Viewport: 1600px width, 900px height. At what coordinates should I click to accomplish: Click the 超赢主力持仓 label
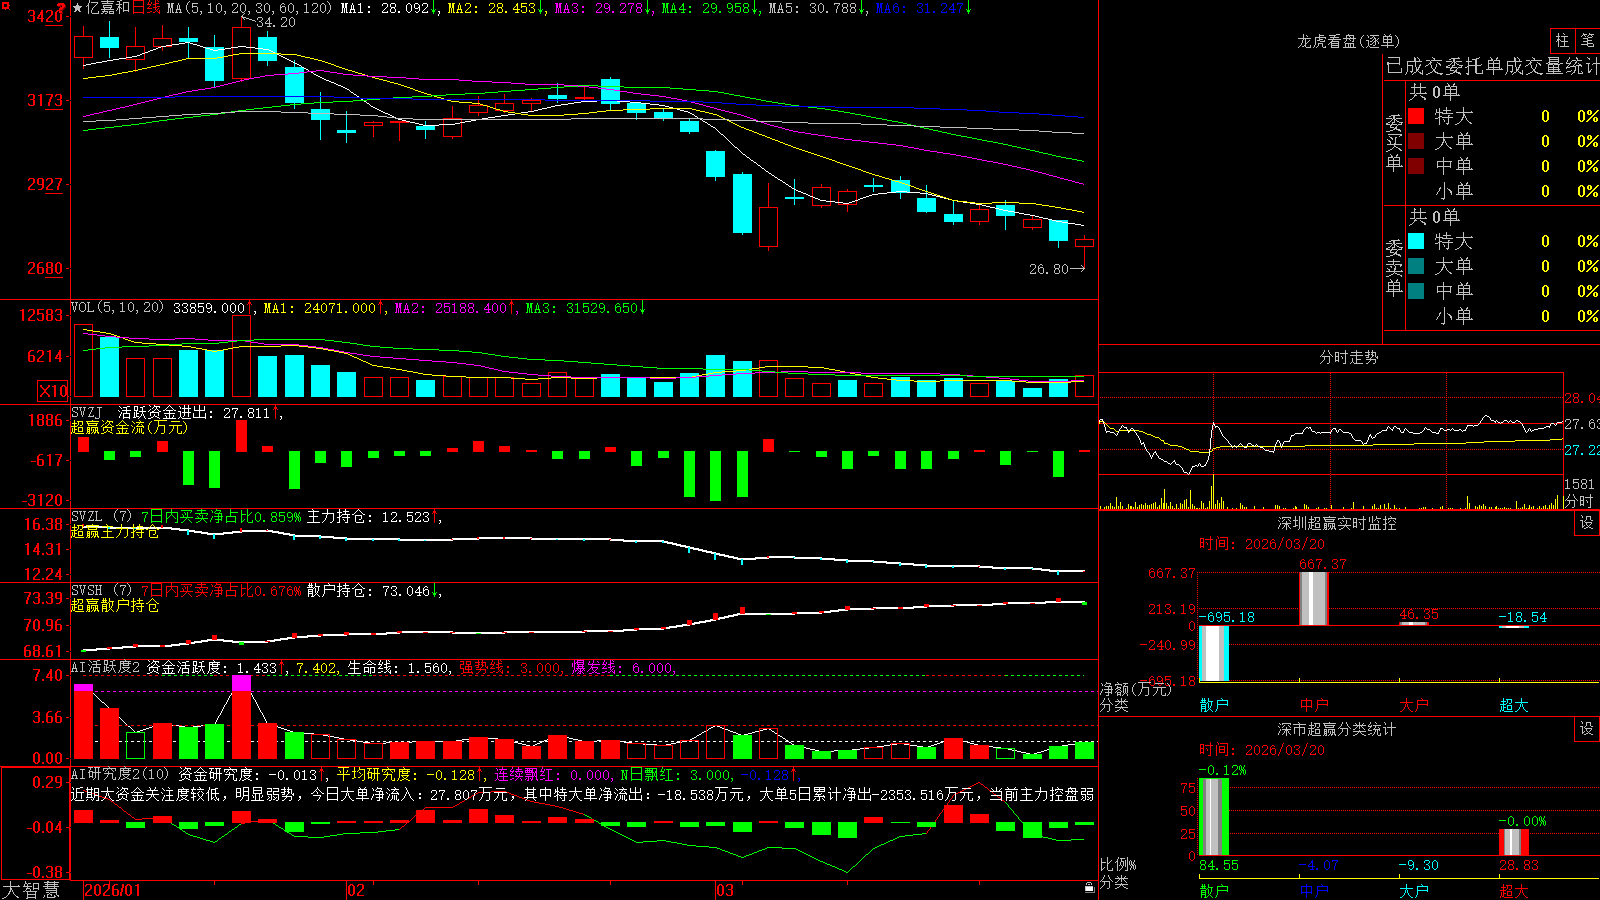click(x=114, y=531)
